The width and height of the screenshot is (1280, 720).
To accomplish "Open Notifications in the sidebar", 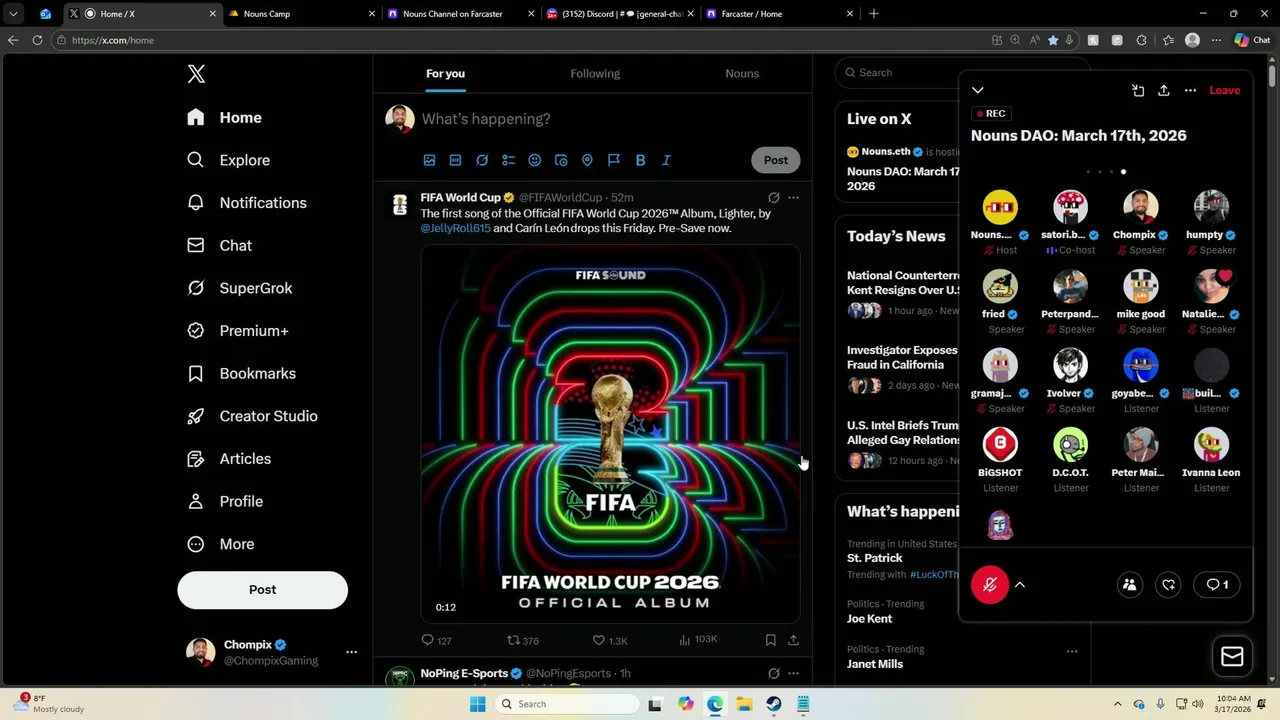I will click(x=247, y=203).
